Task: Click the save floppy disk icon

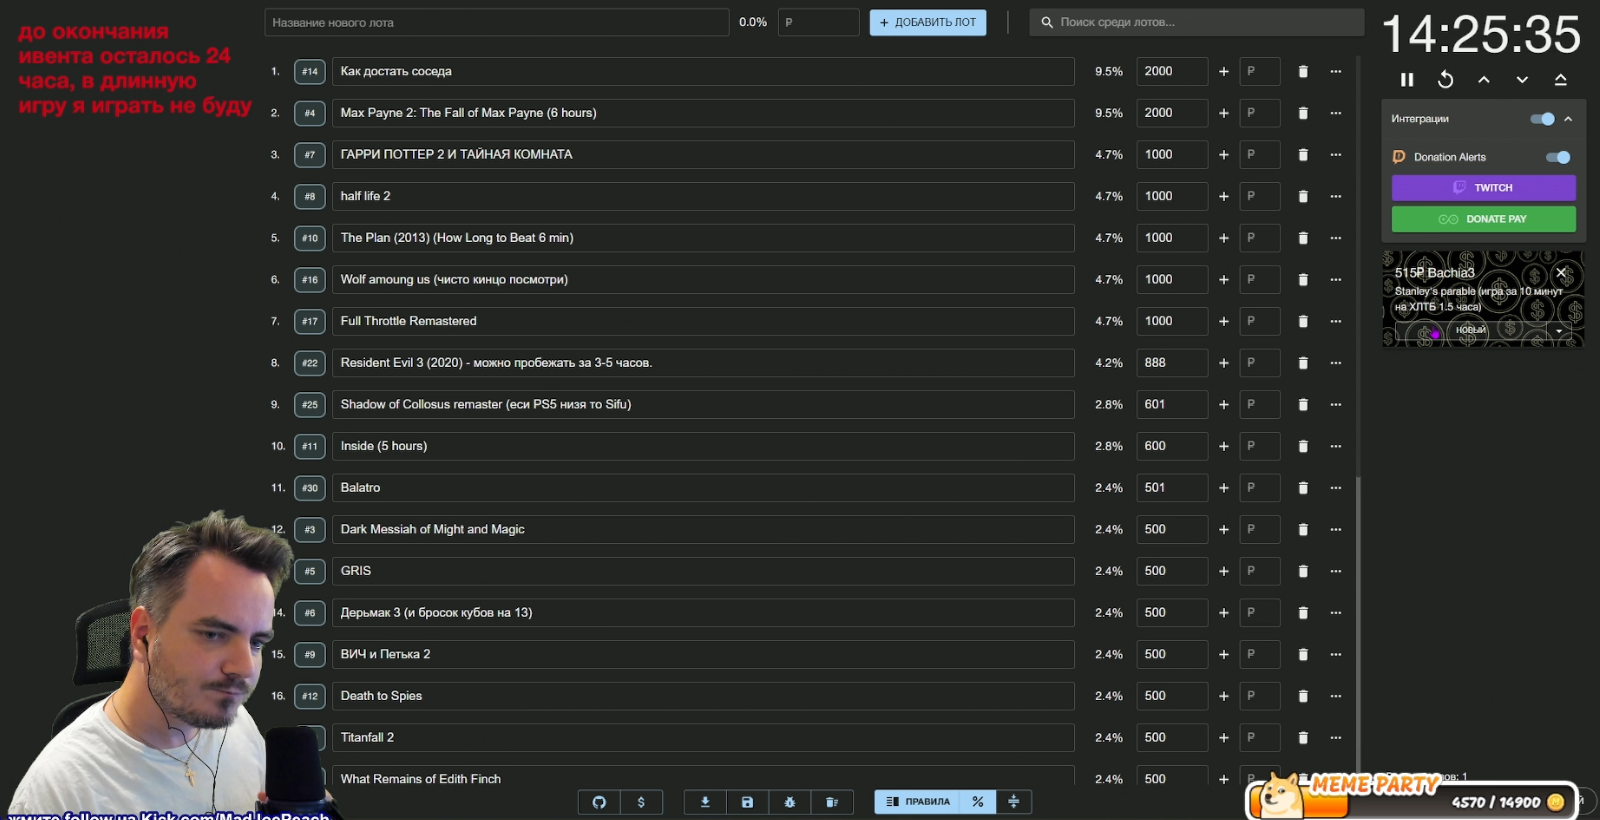Action: click(747, 802)
